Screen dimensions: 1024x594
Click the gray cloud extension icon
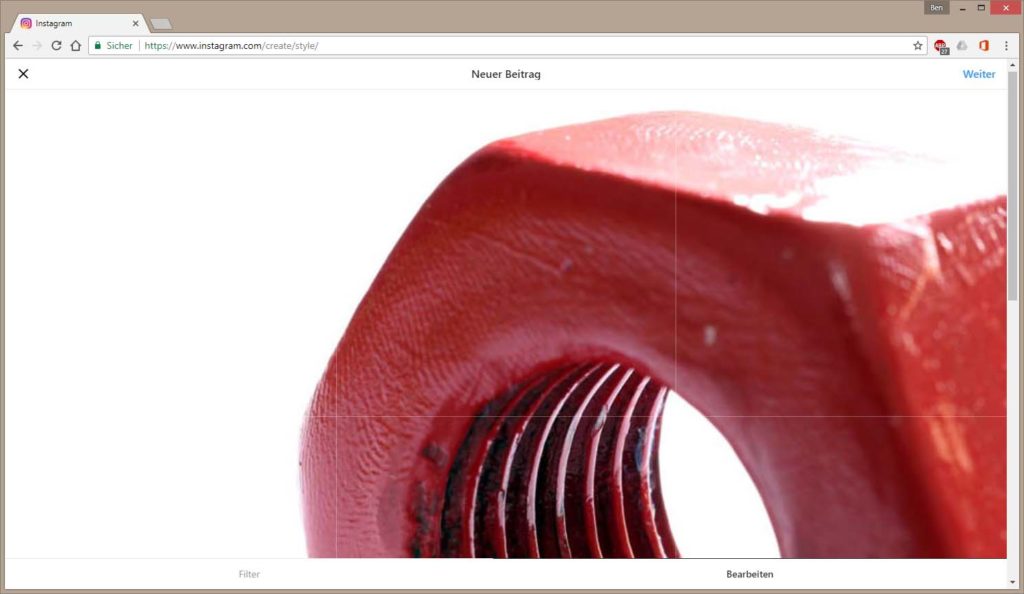tap(962, 46)
